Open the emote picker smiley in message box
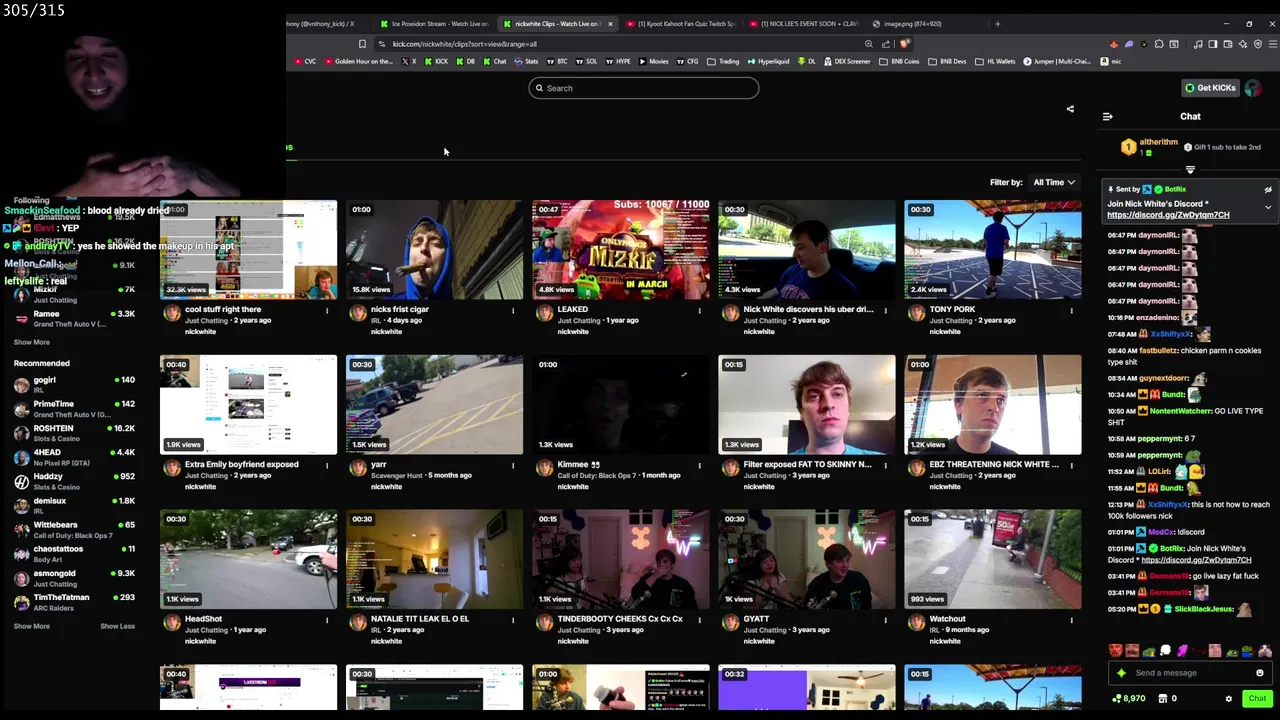Screen dimensions: 1280x720 (1259, 673)
